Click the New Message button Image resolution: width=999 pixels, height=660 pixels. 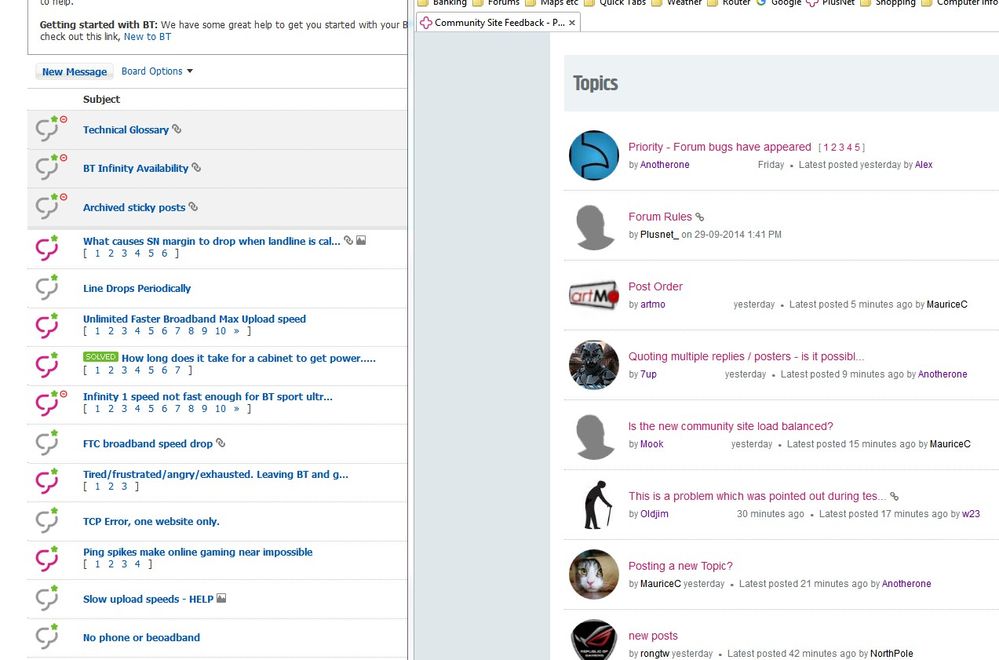pos(74,72)
